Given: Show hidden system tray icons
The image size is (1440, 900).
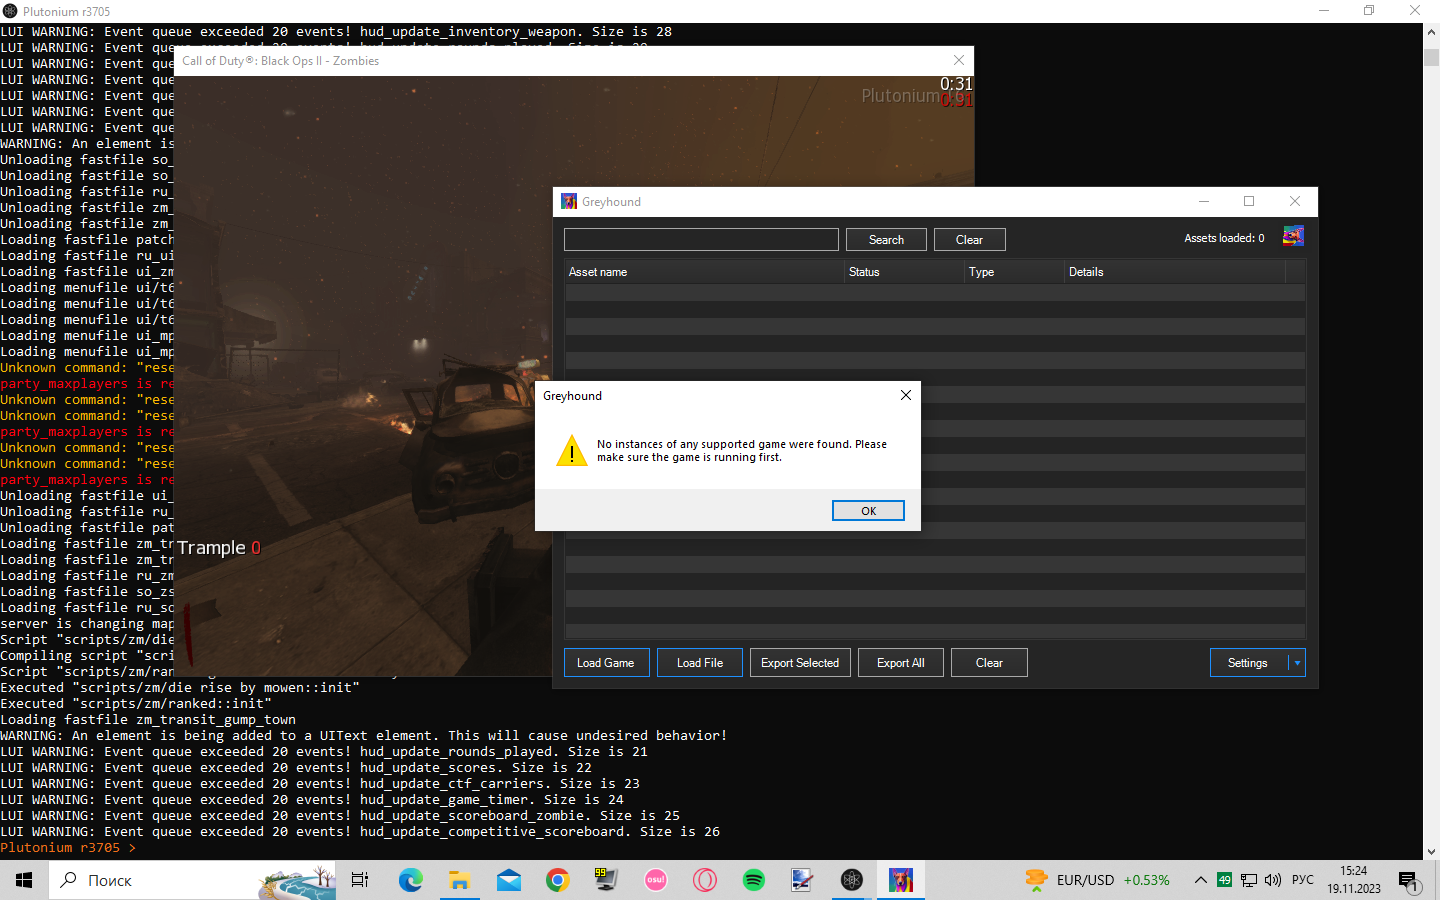Looking at the screenshot, I should click(x=1200, y=880).
